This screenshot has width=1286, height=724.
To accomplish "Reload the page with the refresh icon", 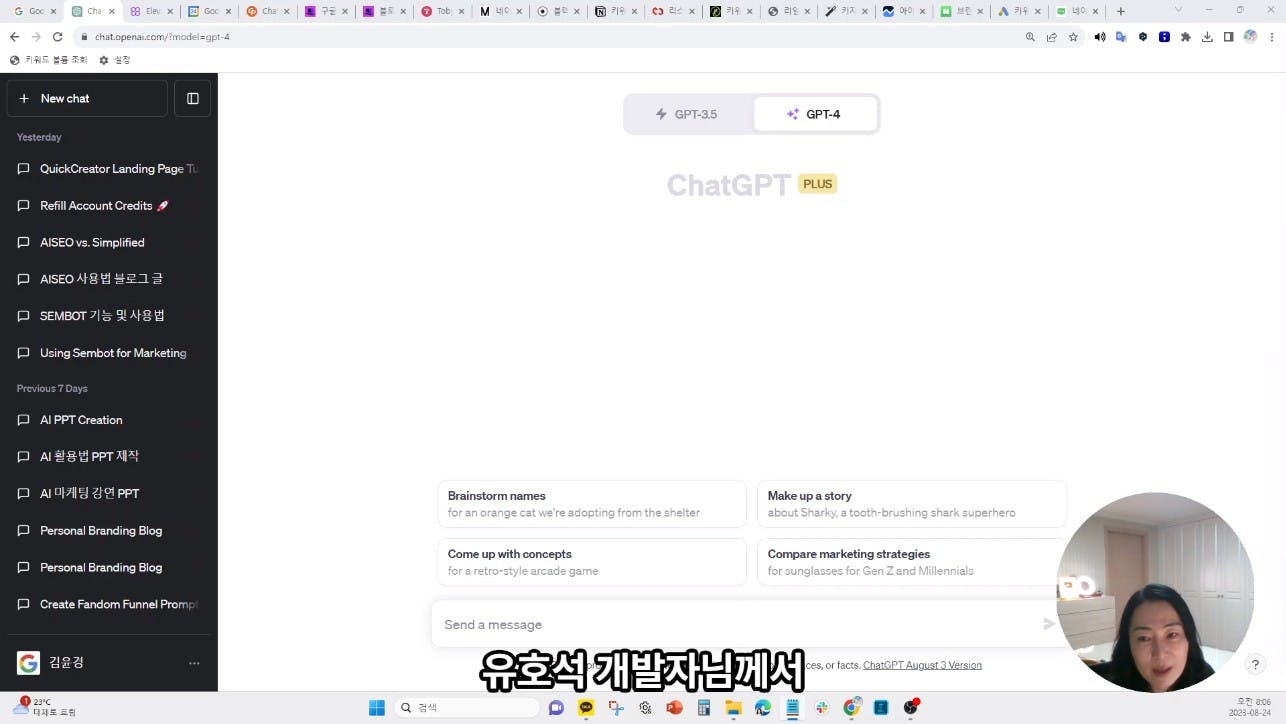I will coord(58,37).
